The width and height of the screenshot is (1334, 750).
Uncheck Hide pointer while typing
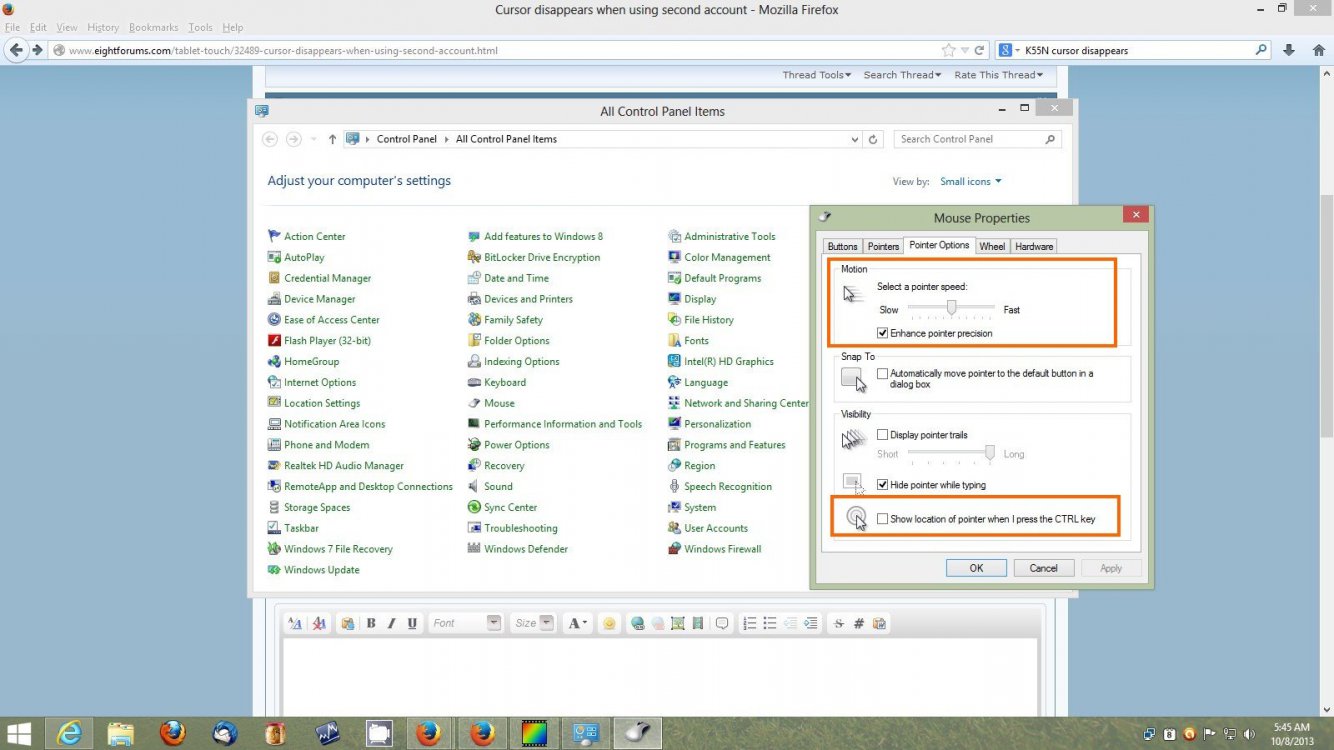(x=882, y=485)
